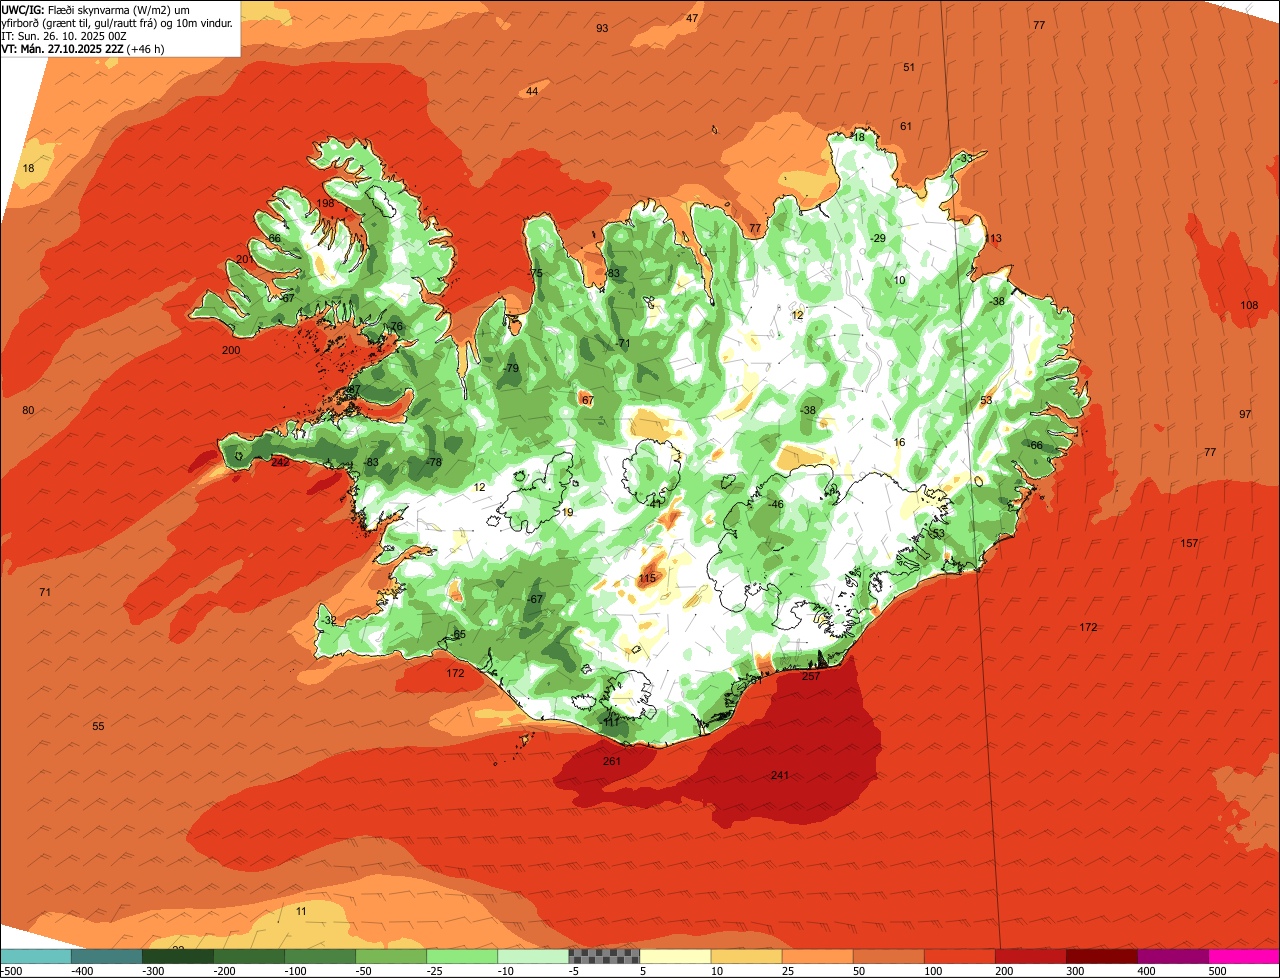Click the map value '115' in central highlands

tap(647, 578)
